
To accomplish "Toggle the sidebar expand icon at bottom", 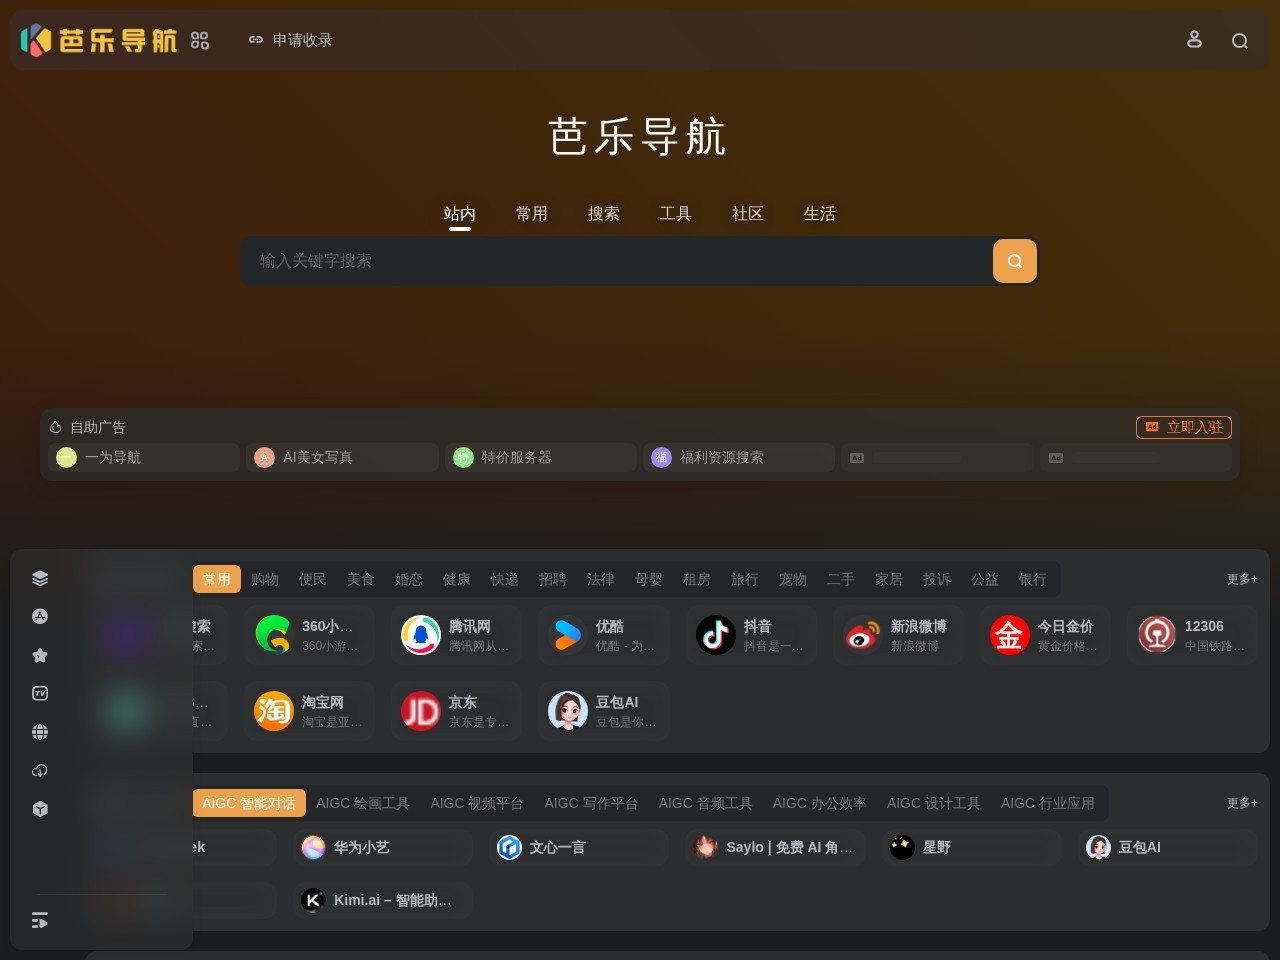I will [x=40, y=920].
